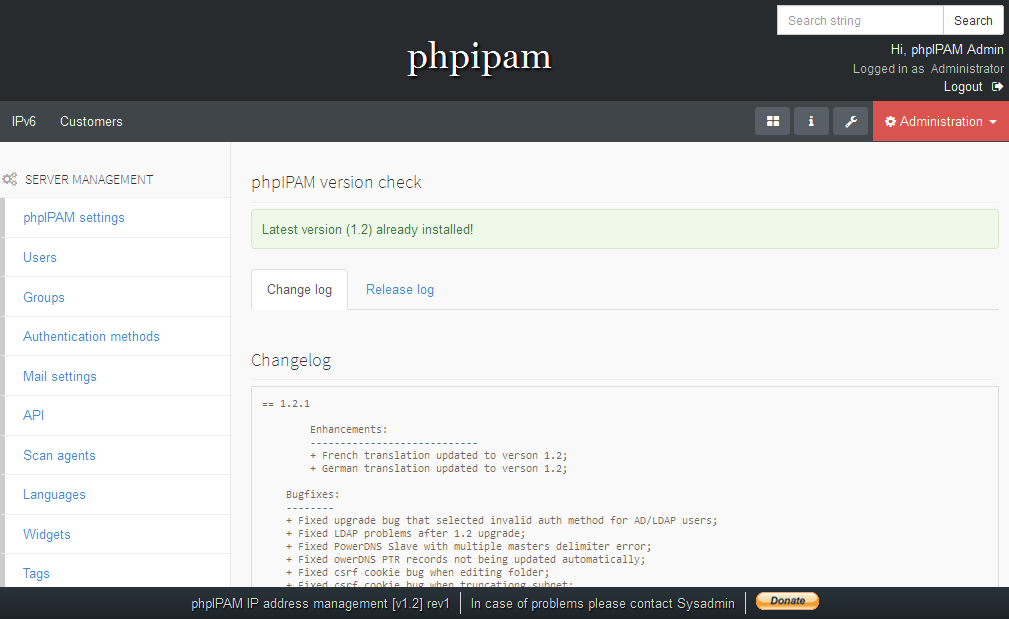Select the Change log tab

(x=299, y=290)
